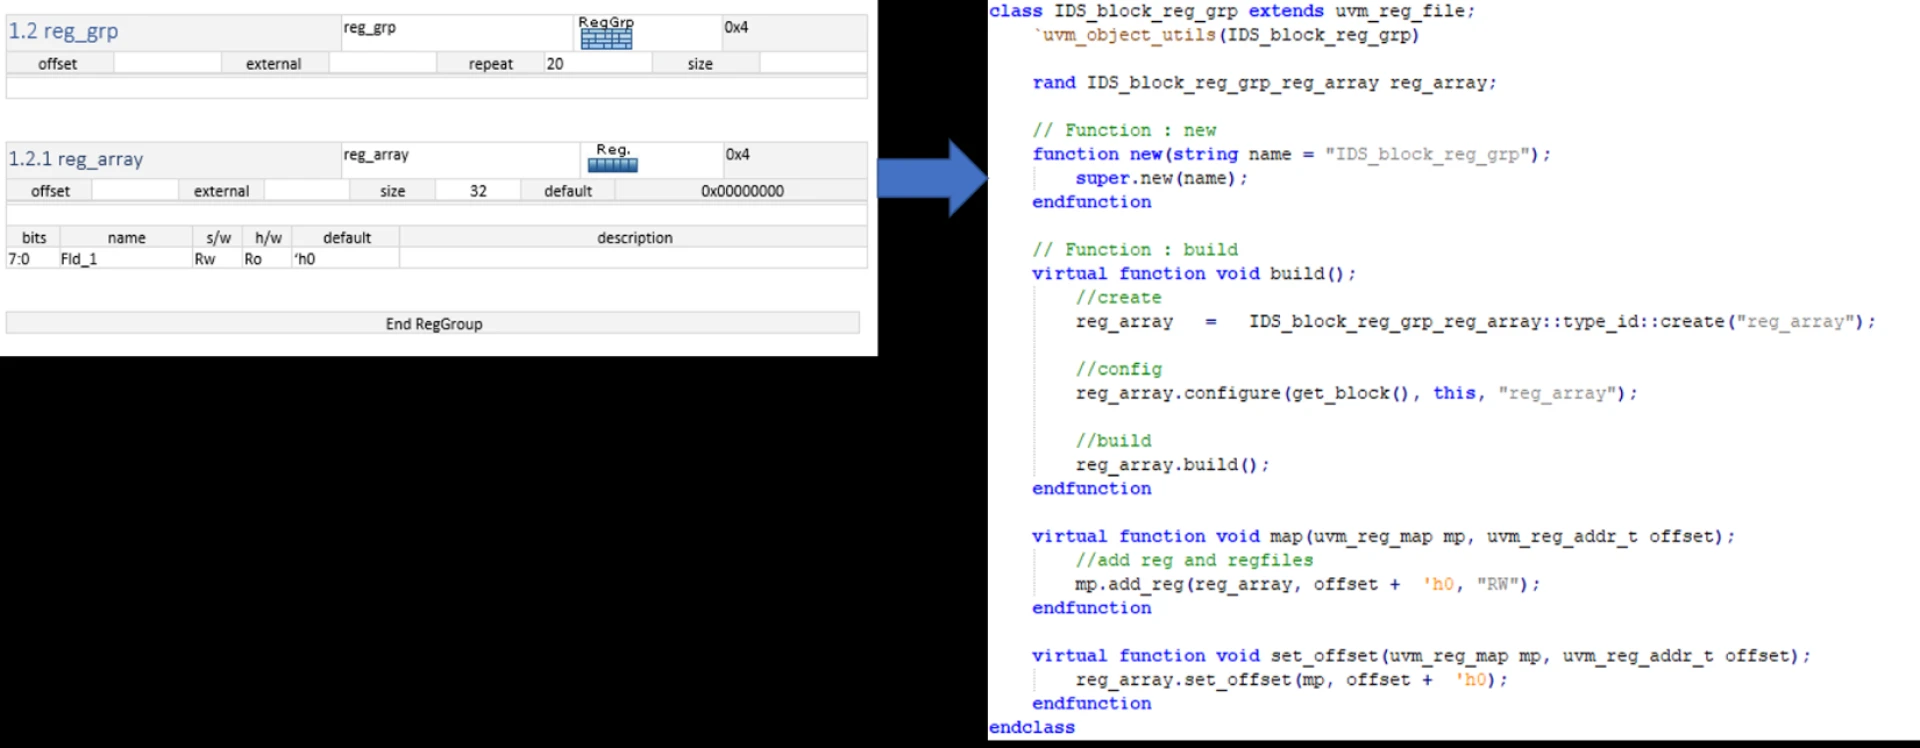1920x748 pixels.
Task: Click the End RegGroup bar
Action: pos(433,324)
